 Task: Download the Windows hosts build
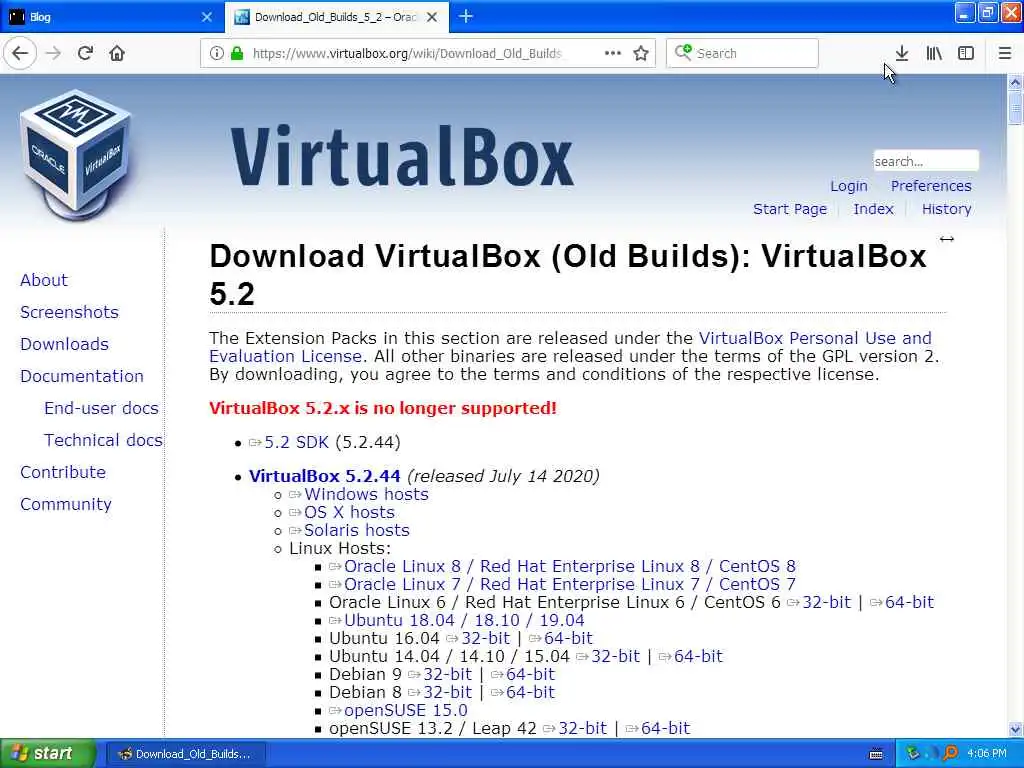click(x=366, y=494)
